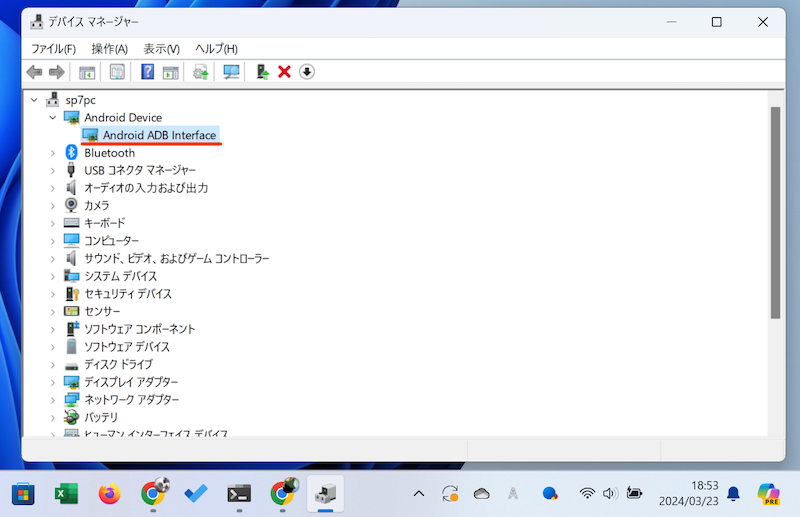Expand the Bluetooth category
The height and width of the screenshot is (517, 800).
click(53, 153)
